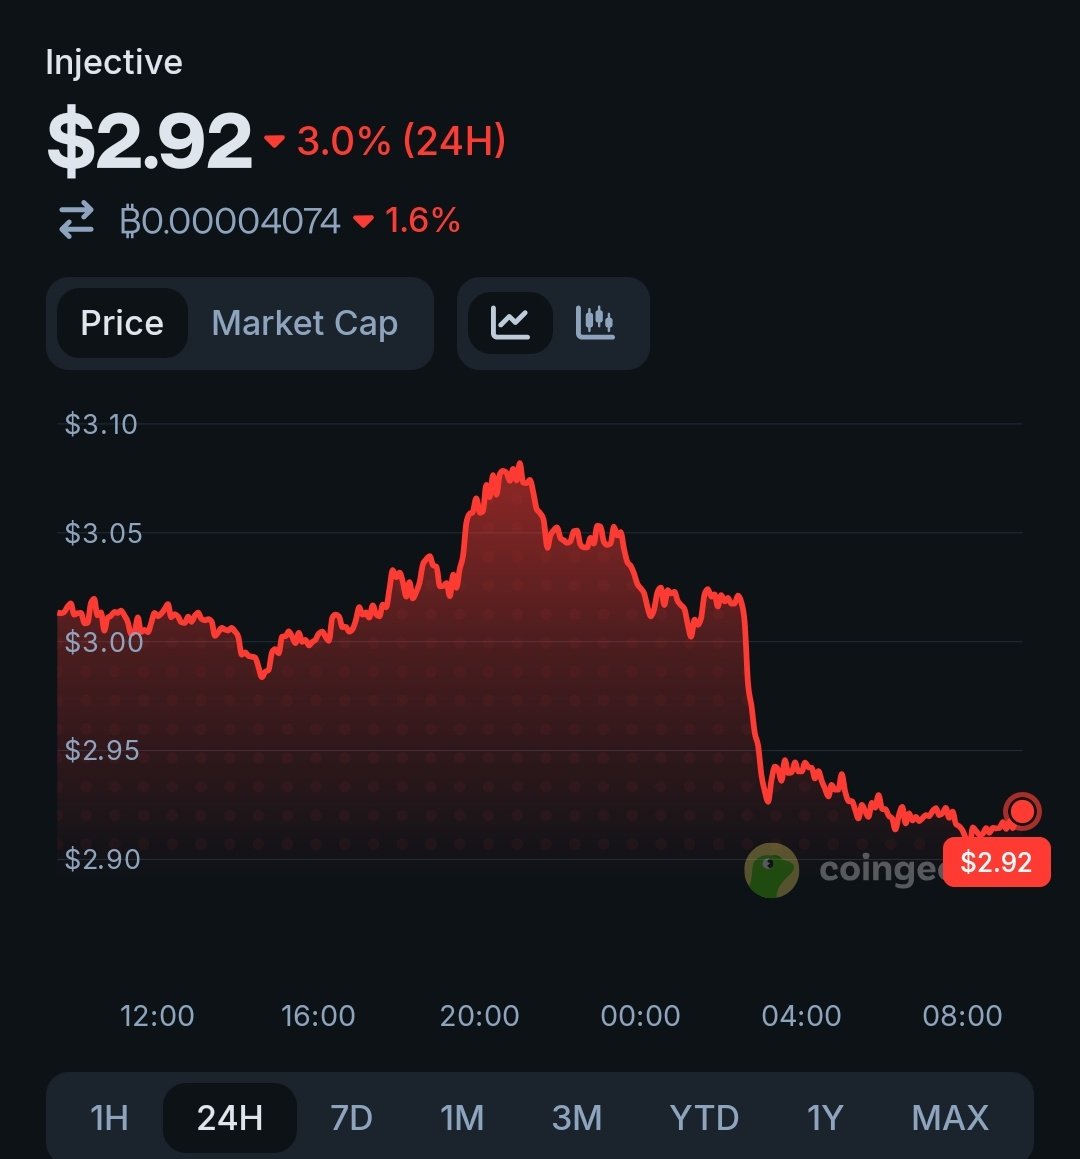Switch to the line chart view
The image size is (1080, 1159).
click(510, 323)
